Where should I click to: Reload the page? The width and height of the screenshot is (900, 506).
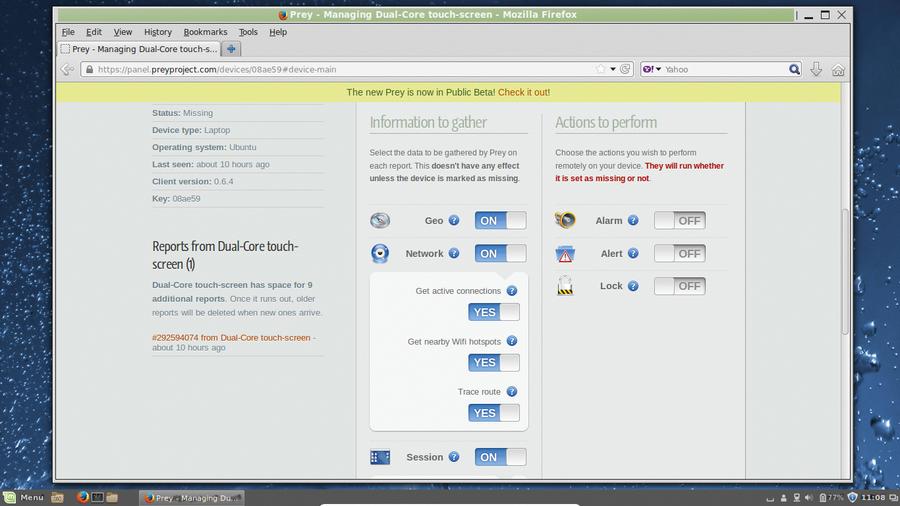click(625, 69)
